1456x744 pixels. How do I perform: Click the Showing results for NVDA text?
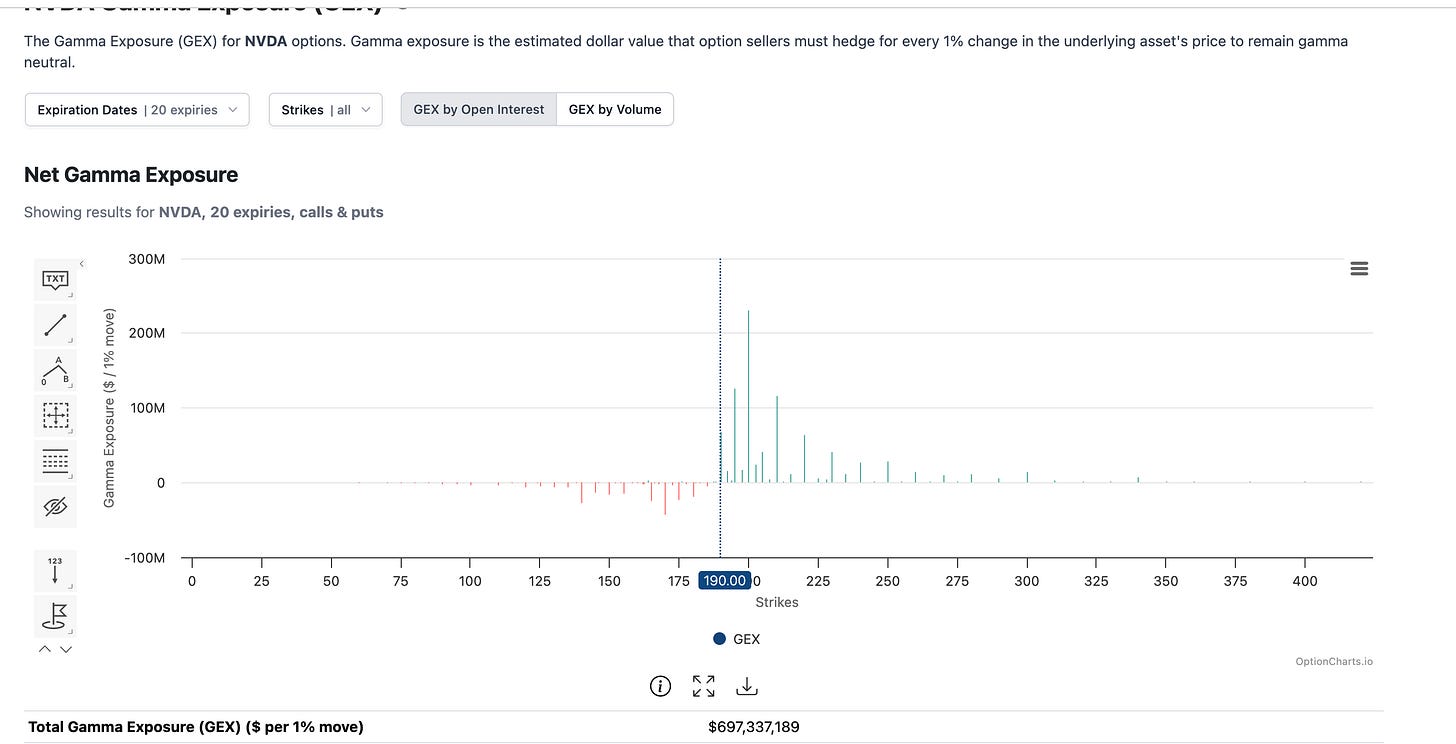tap(203, 212)
